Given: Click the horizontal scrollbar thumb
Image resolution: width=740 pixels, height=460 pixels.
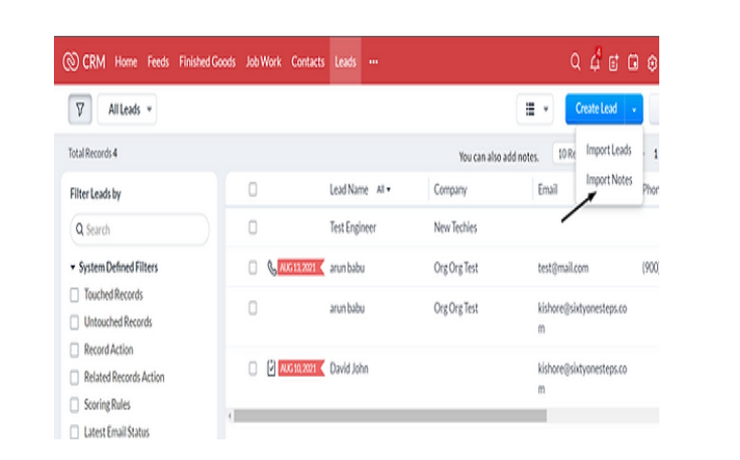Looking at the screenshot, I should pyautogui.click(x=390, y=416).
